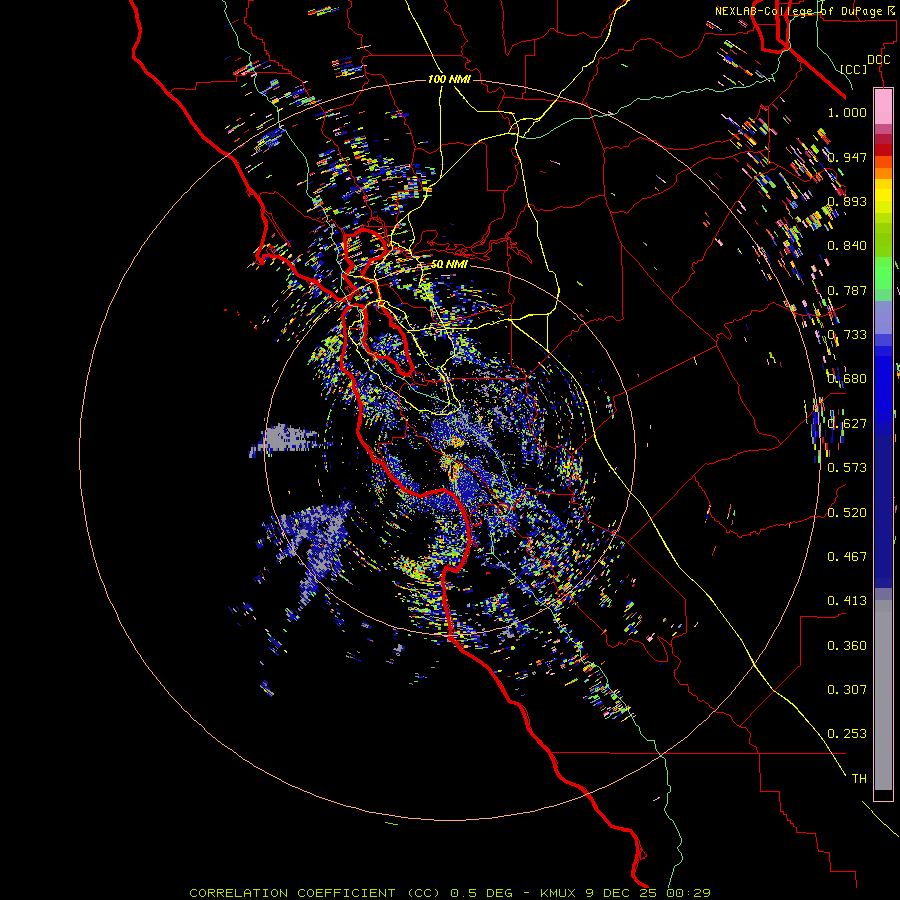This screenshot has width=900, height=900.
Task: Click the 0.627 scale value
Action: point(847,424)
